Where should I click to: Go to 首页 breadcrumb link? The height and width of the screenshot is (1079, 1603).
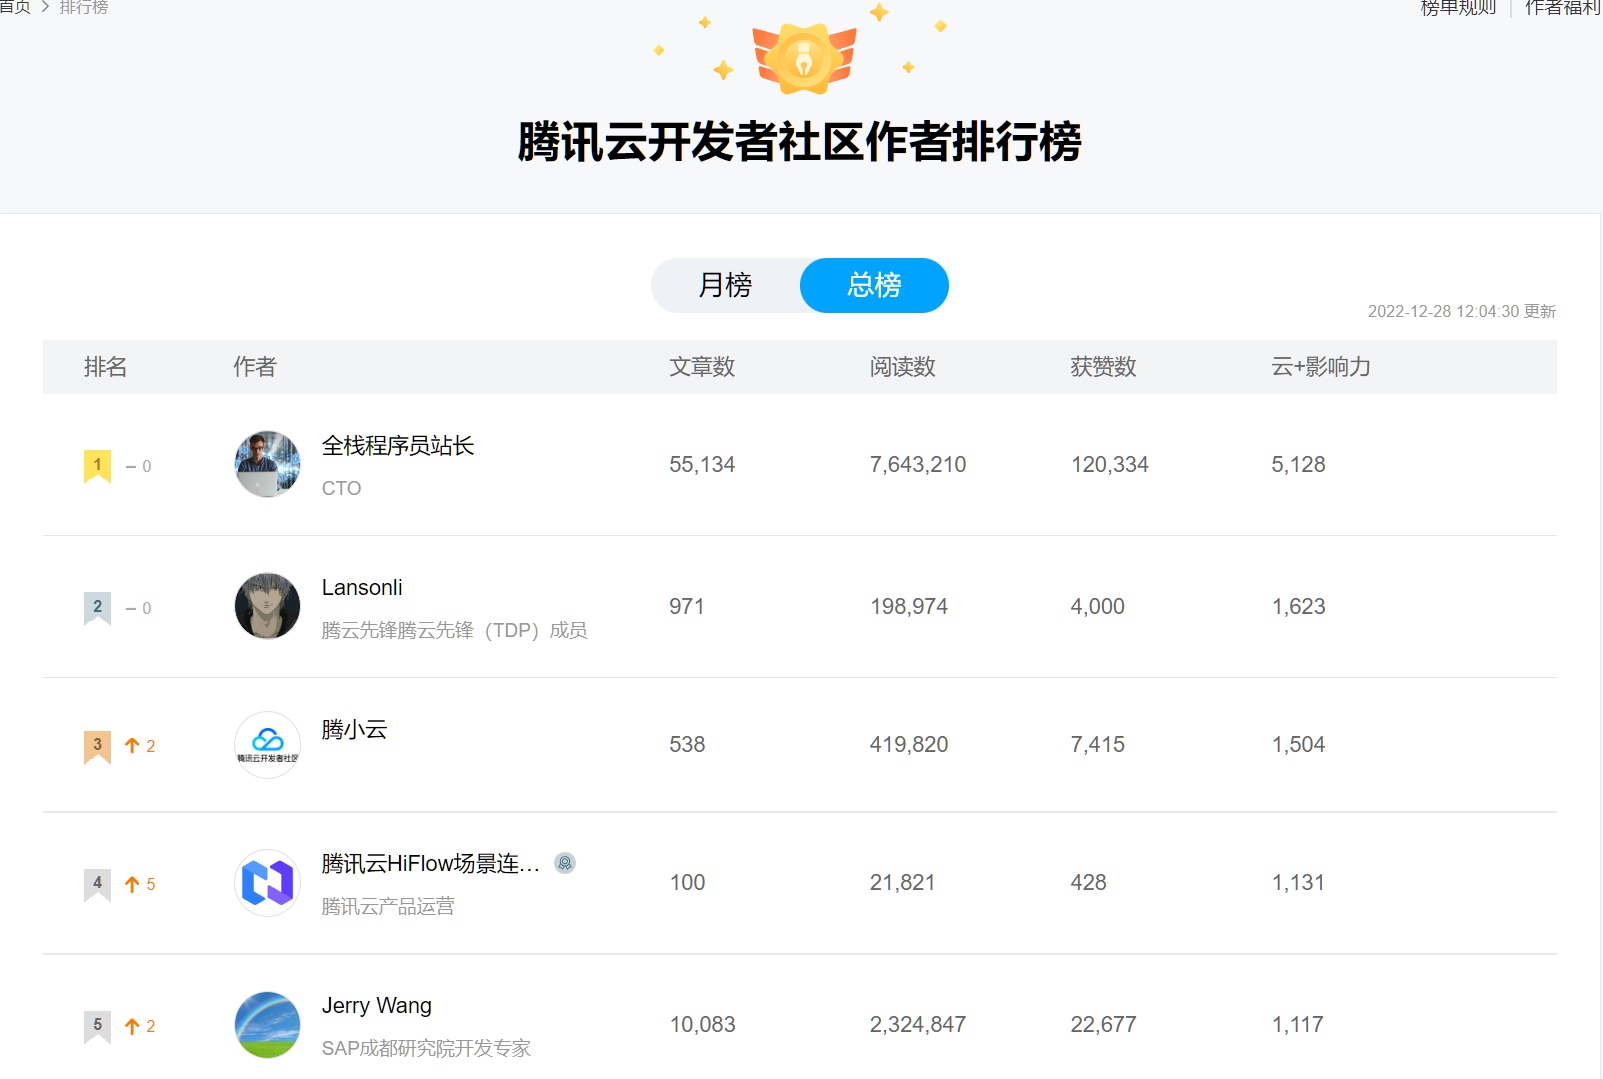coord(15,7)
